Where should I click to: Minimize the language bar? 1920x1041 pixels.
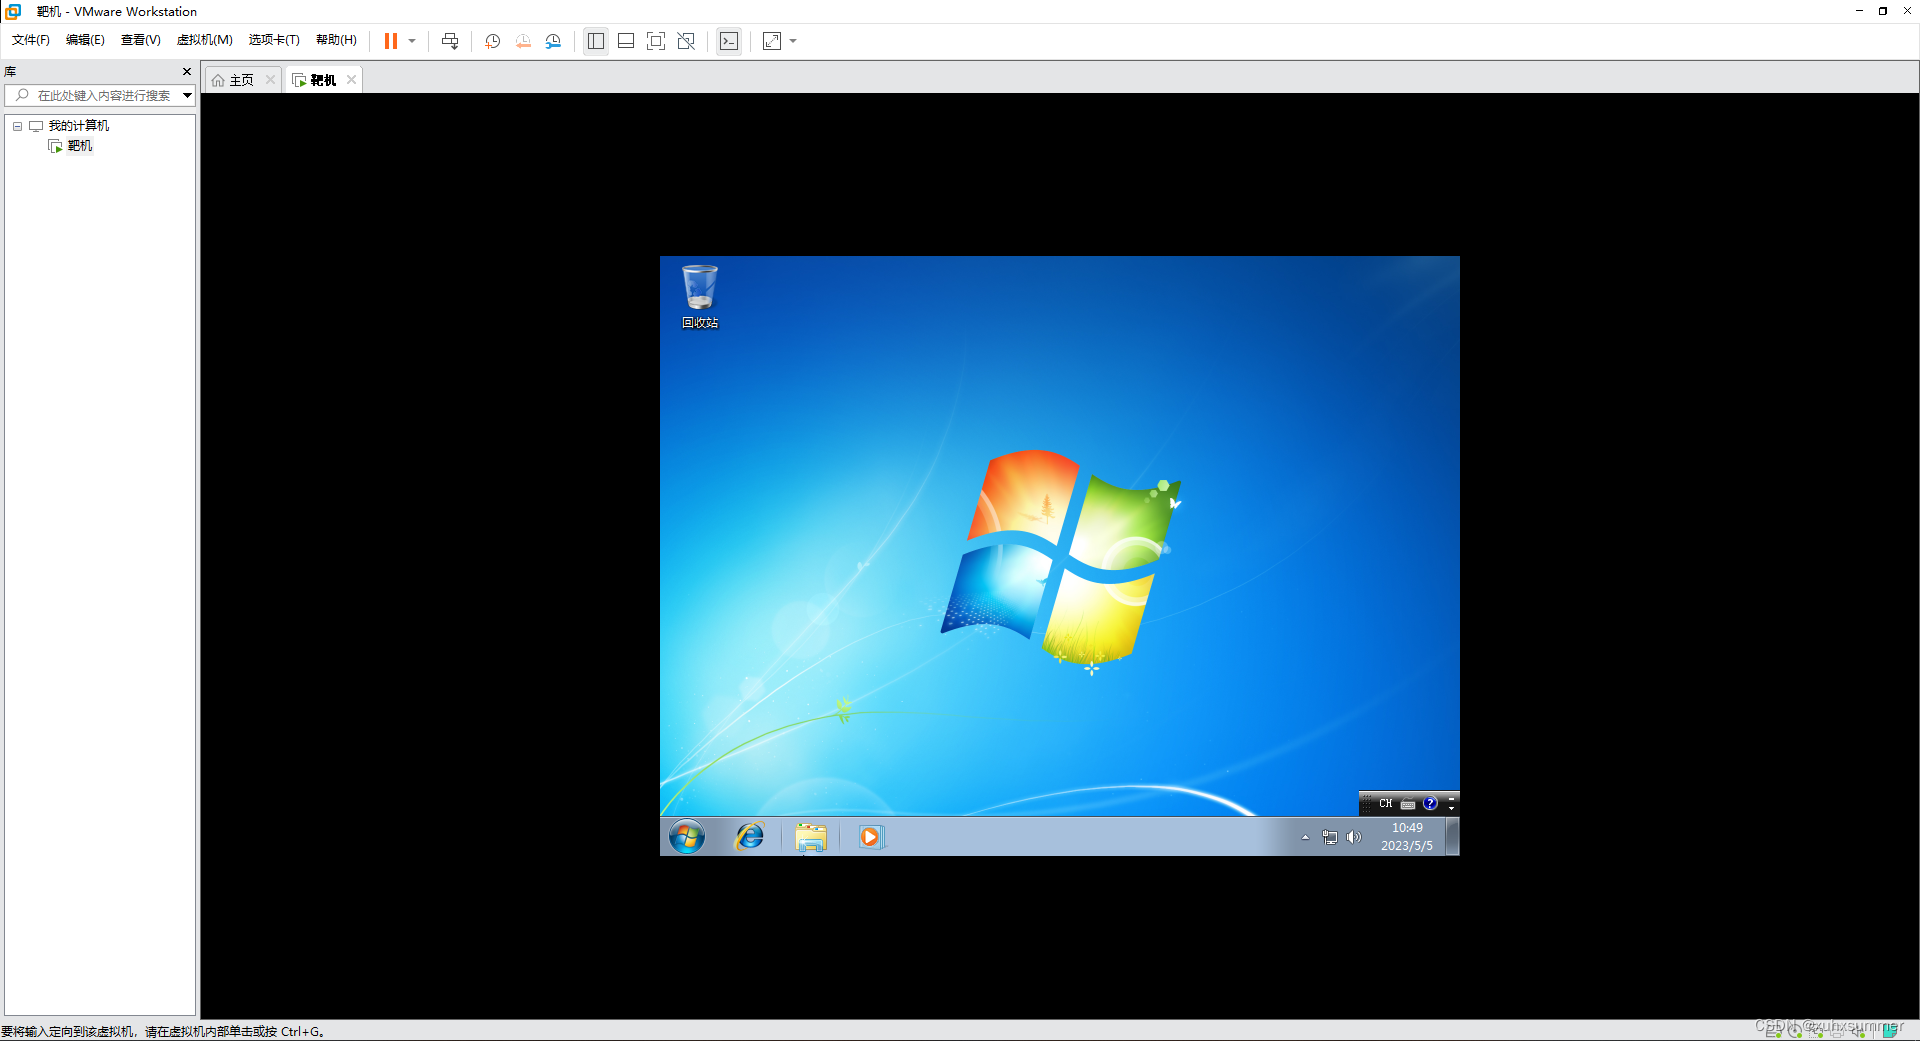pos(1452,799)
